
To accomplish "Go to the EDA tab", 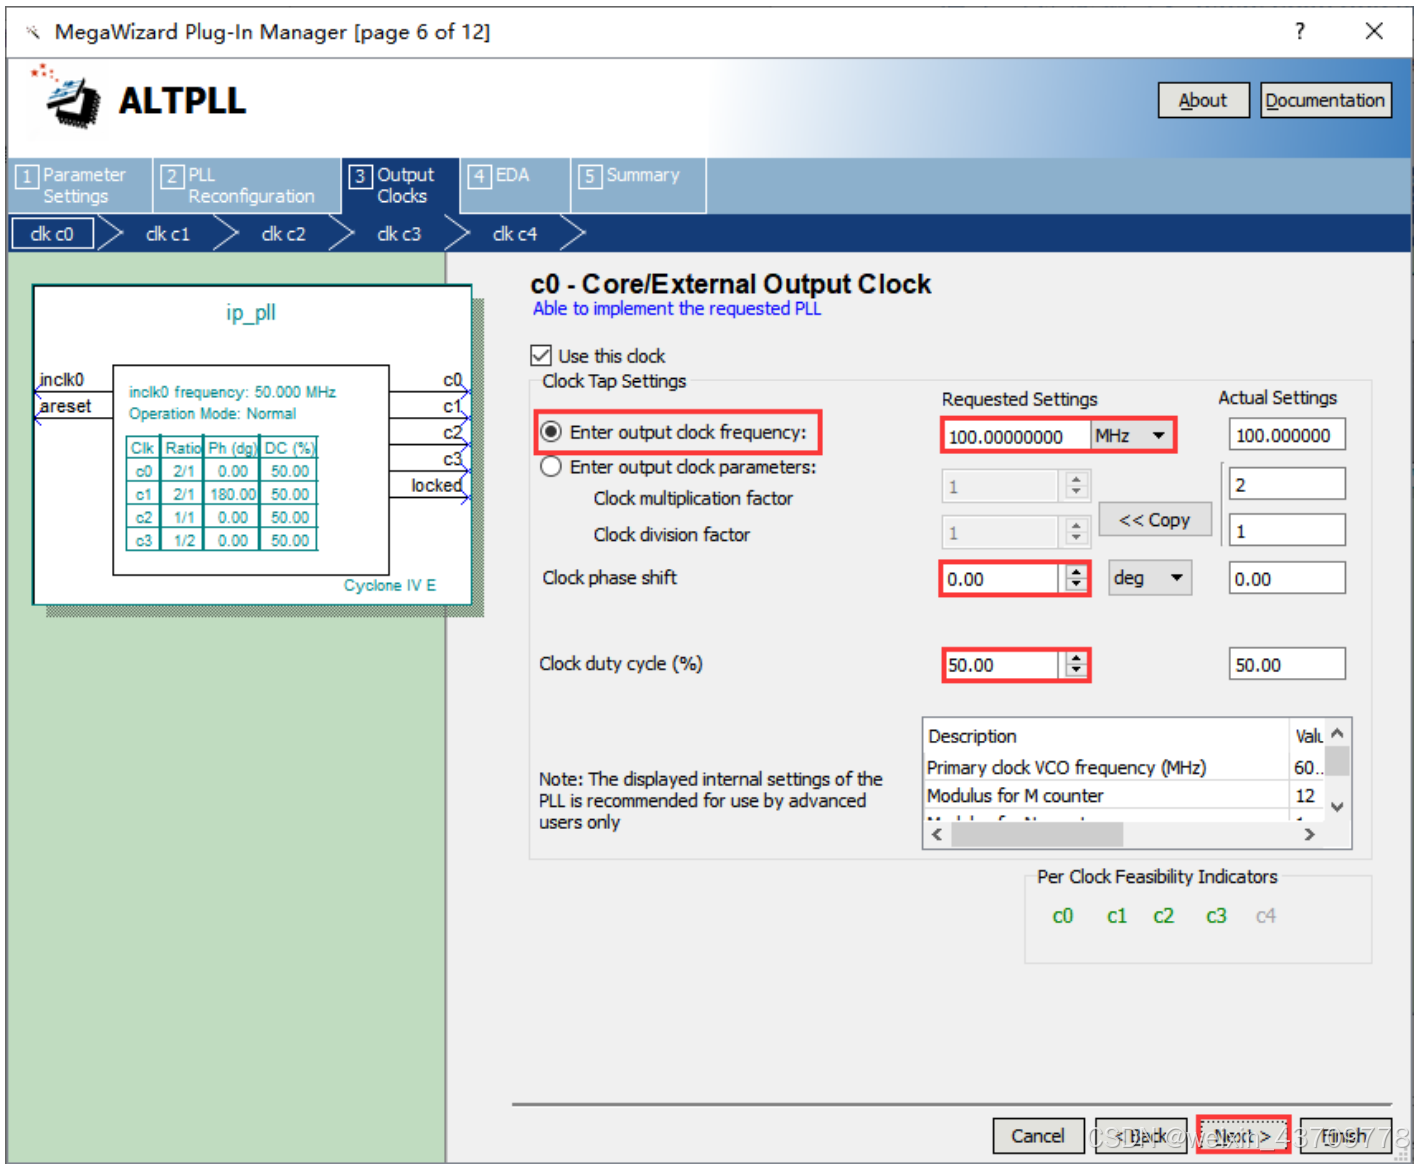I will pos(513,185).
